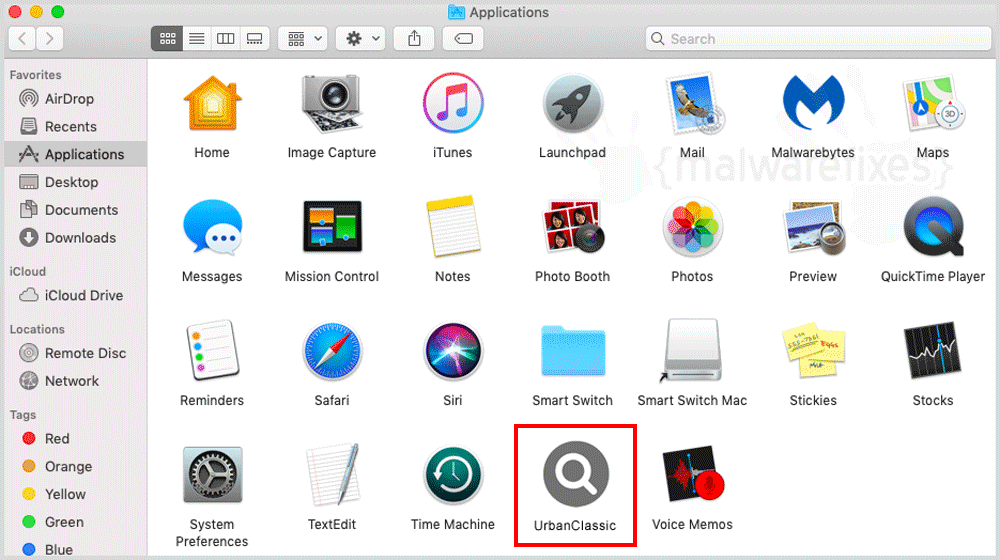Viewport: 1000px width, 560px height.
Task: Select the Reminders app icon
Action: click(212, 351)
